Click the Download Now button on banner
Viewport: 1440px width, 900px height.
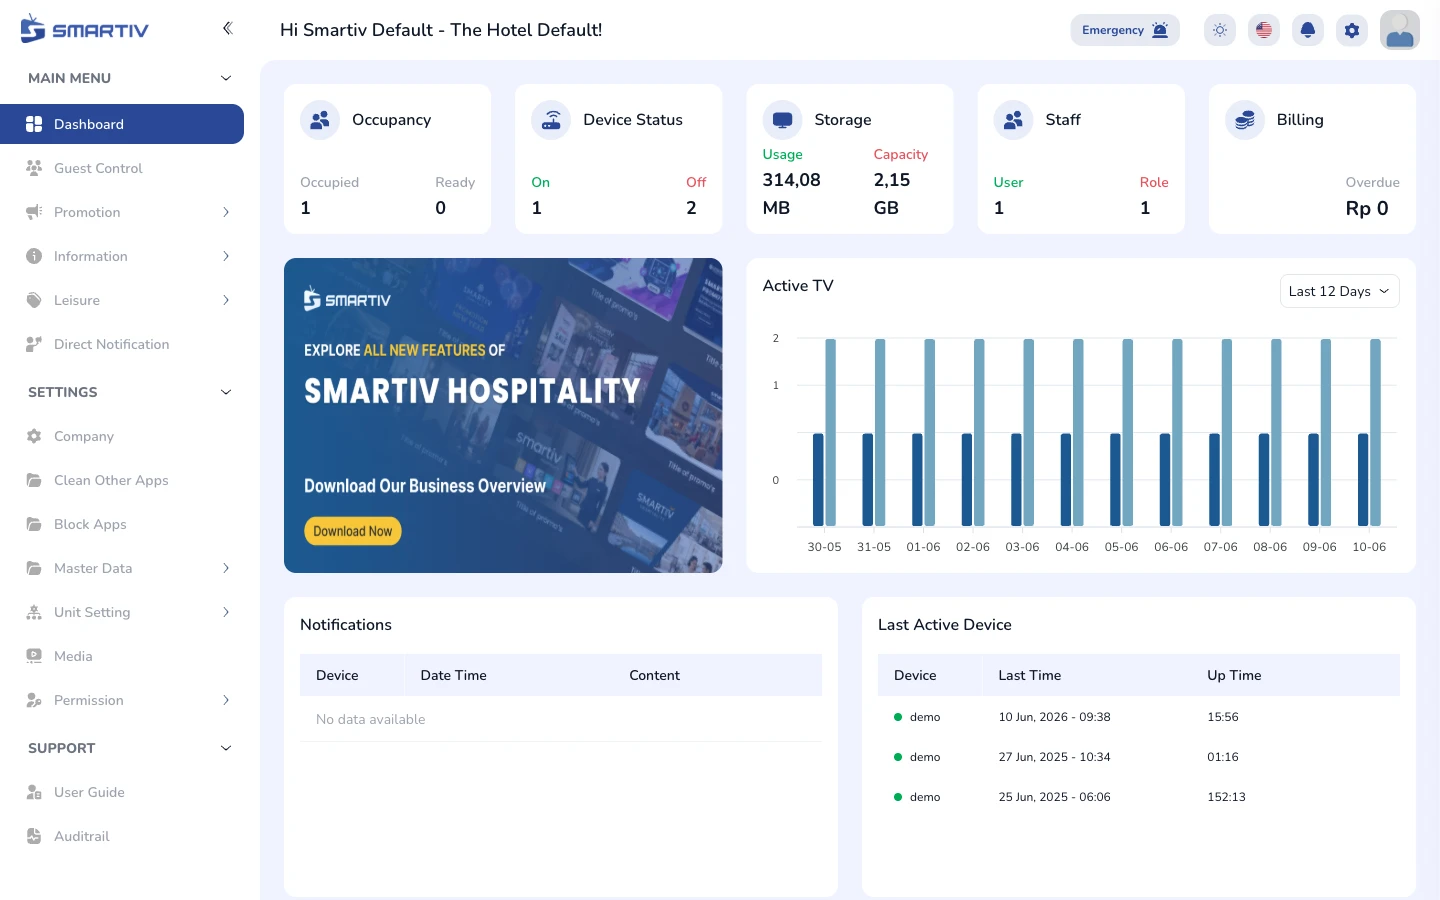353,531
